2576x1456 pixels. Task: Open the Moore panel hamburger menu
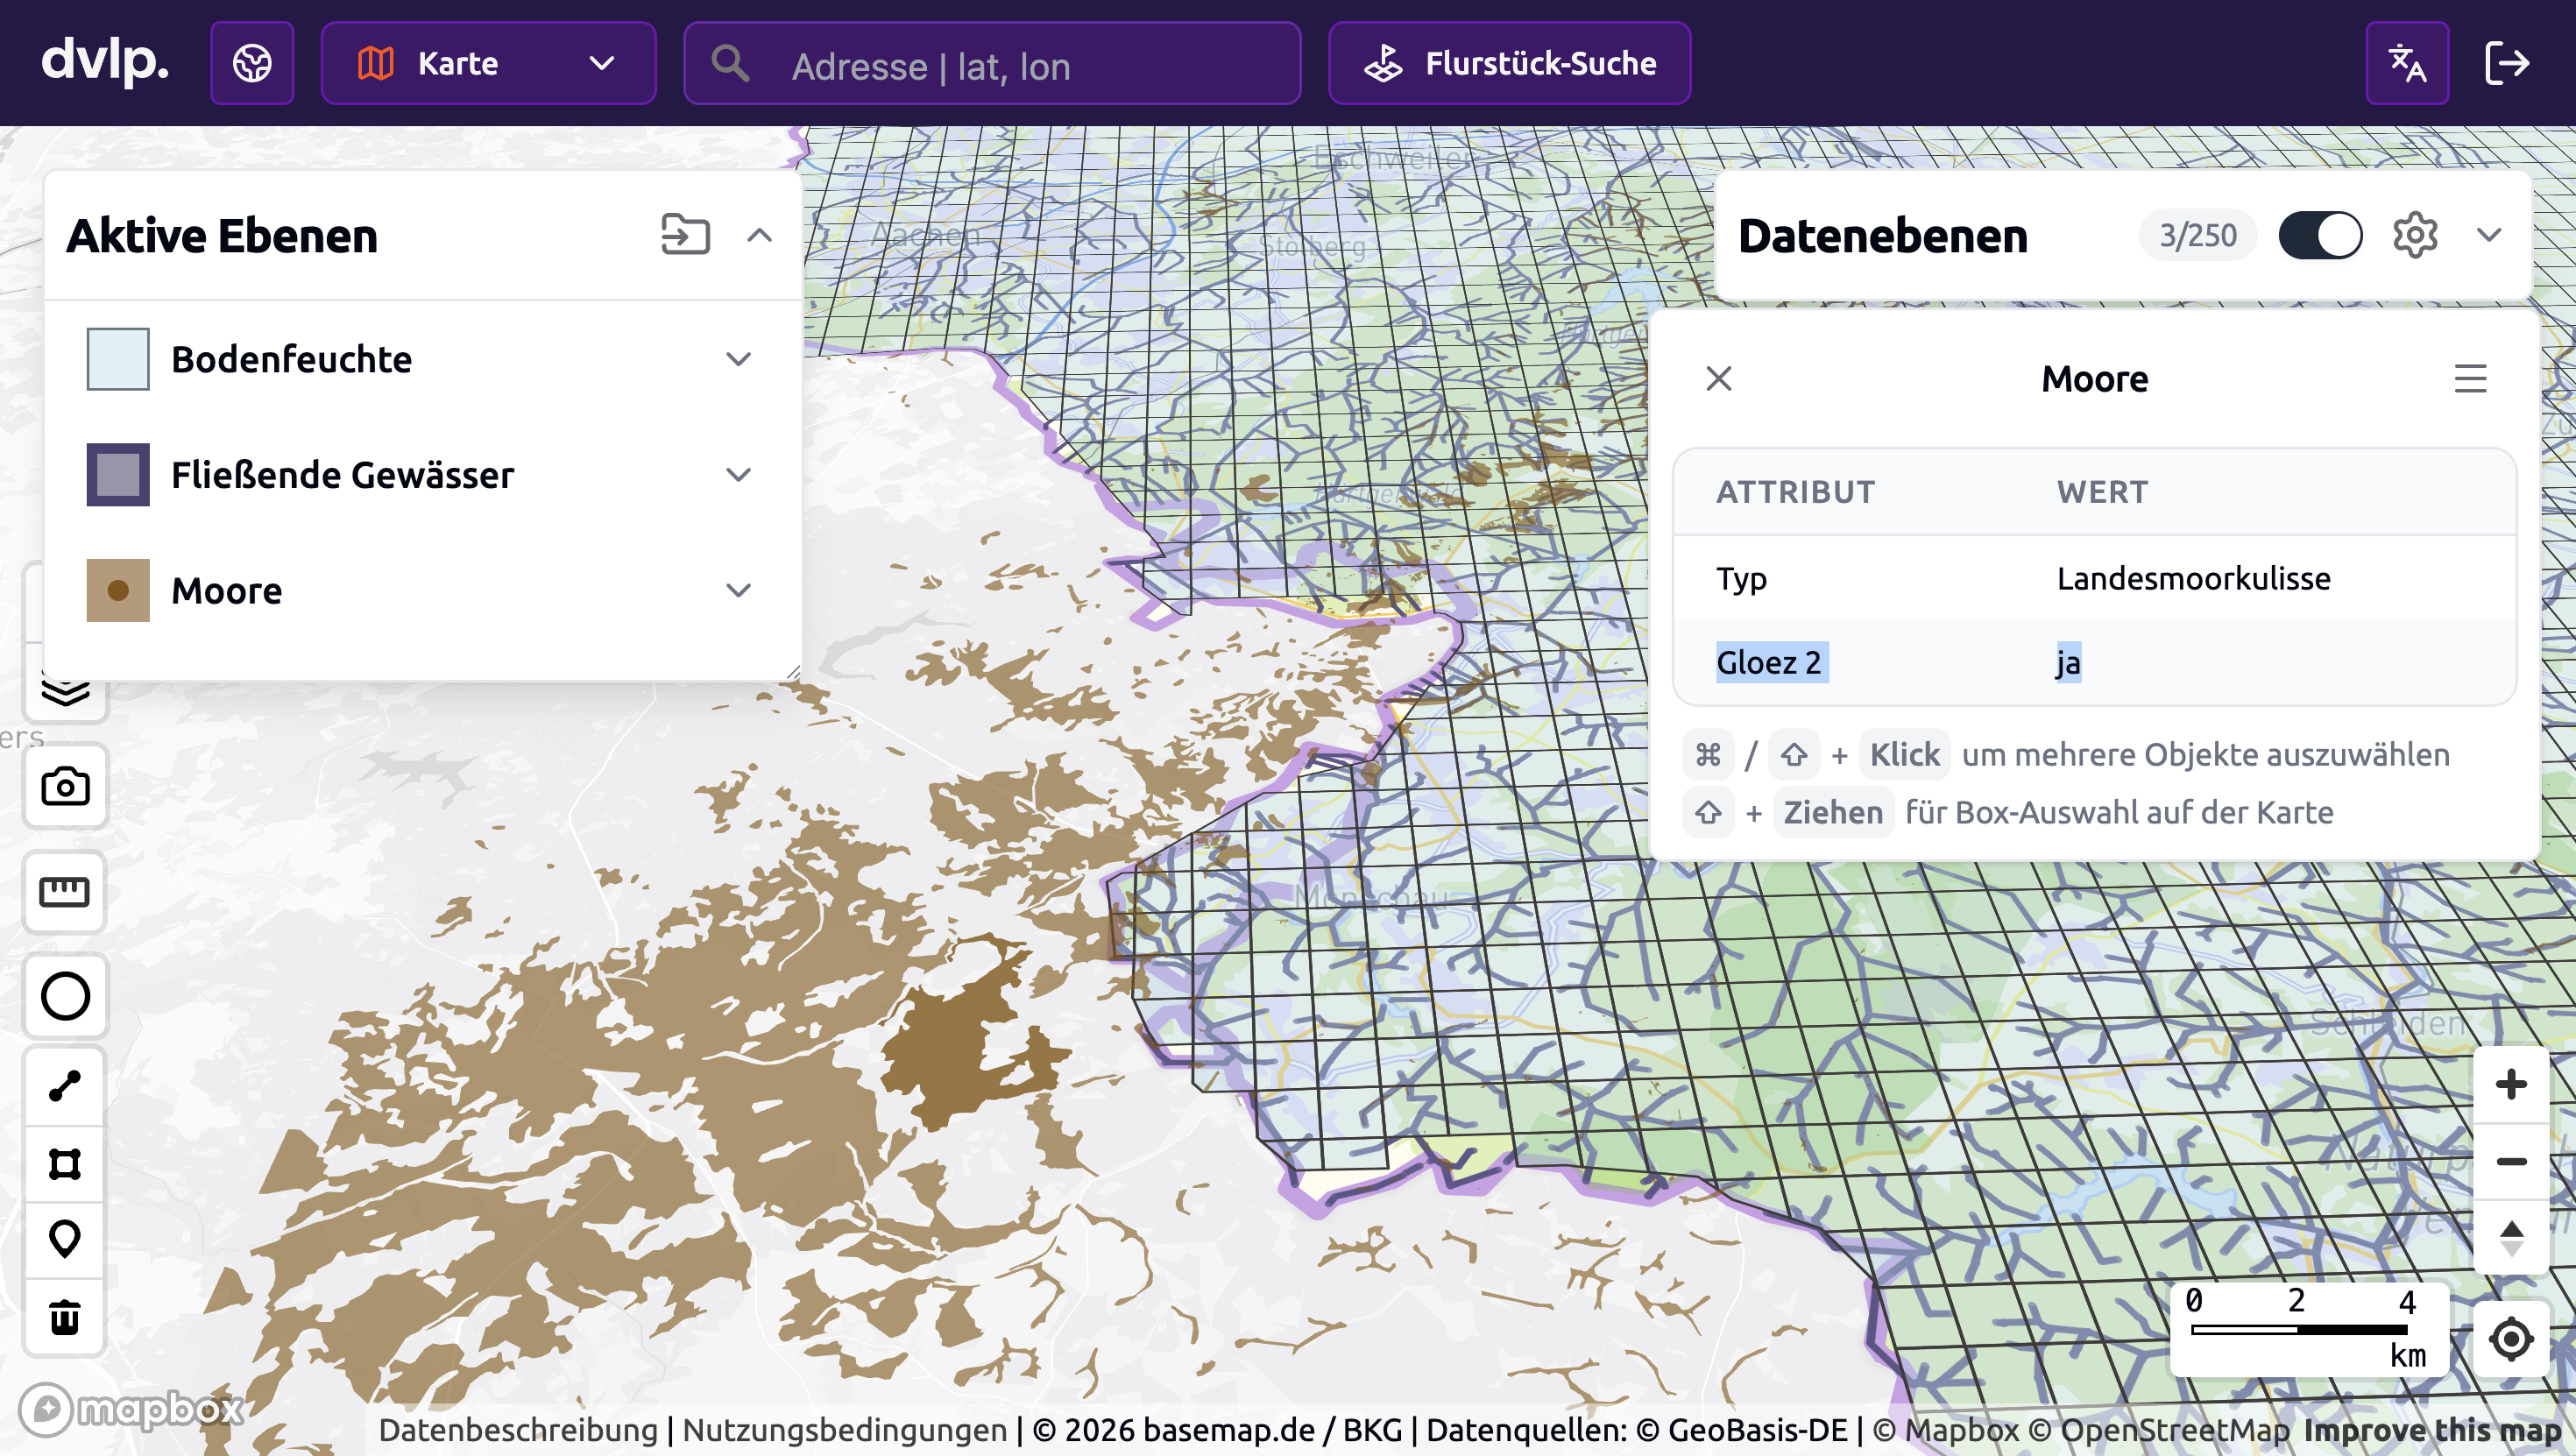pos(2470,378)
